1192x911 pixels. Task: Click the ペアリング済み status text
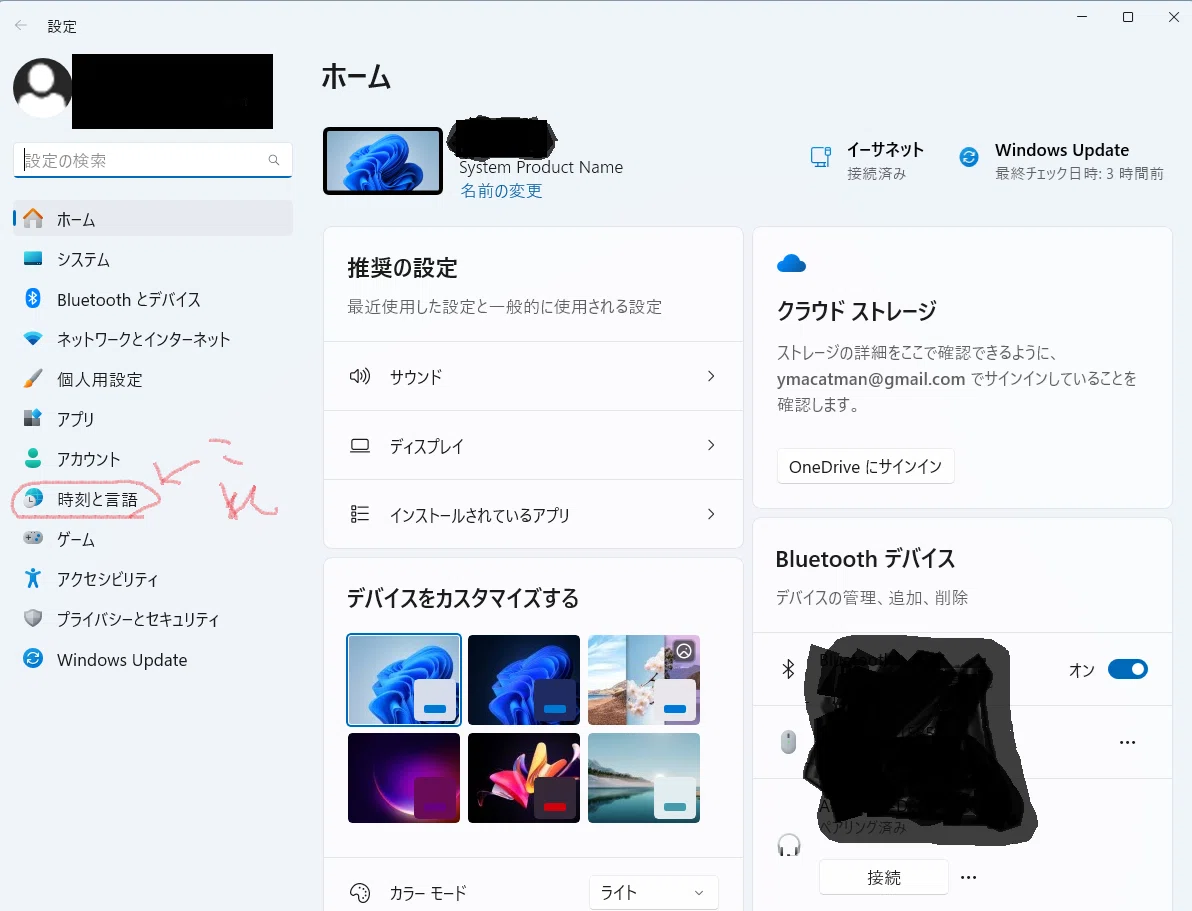(x=863, y=827)
